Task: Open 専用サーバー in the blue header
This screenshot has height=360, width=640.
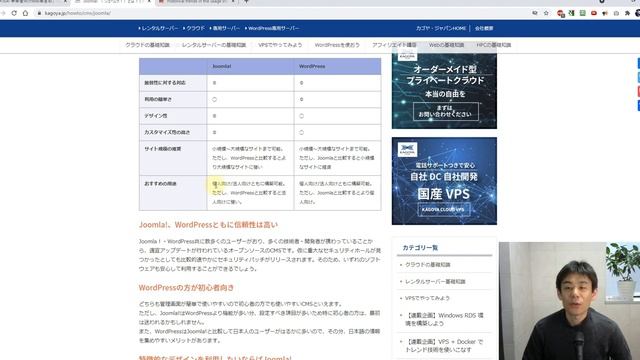Action: pyautogui.click(x=225, y=28)
